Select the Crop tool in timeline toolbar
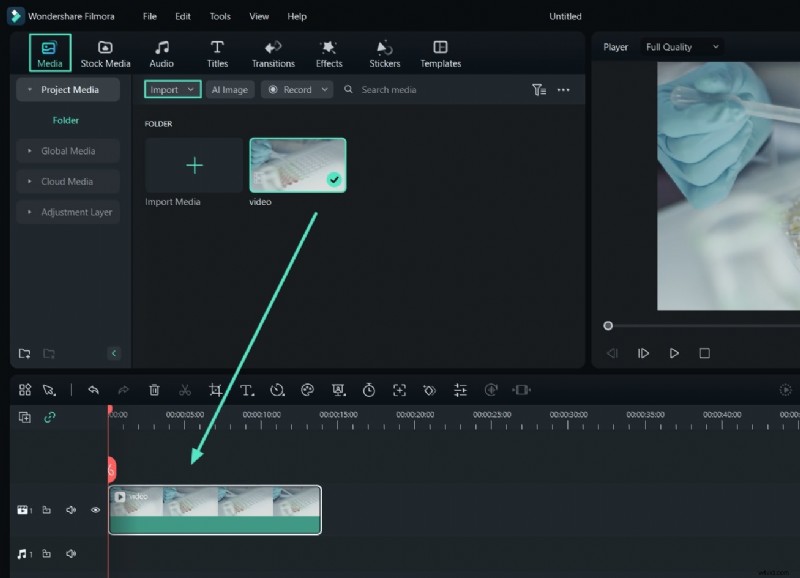The image size is (800, 578). [x=215, y=390]
